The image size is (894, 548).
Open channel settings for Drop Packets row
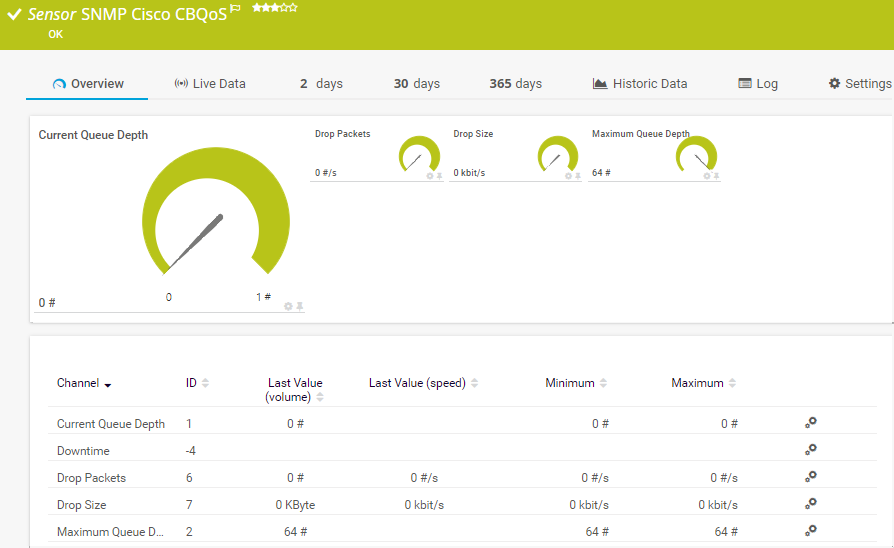click(x=811, y=477)
